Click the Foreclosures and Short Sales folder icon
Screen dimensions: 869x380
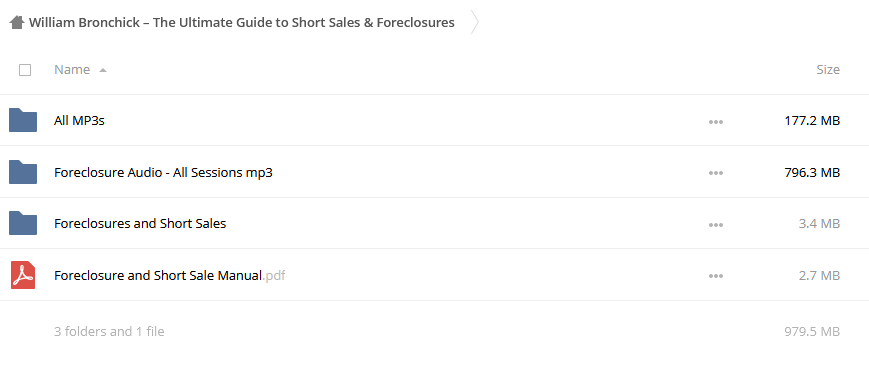click(x=23, y=223)
